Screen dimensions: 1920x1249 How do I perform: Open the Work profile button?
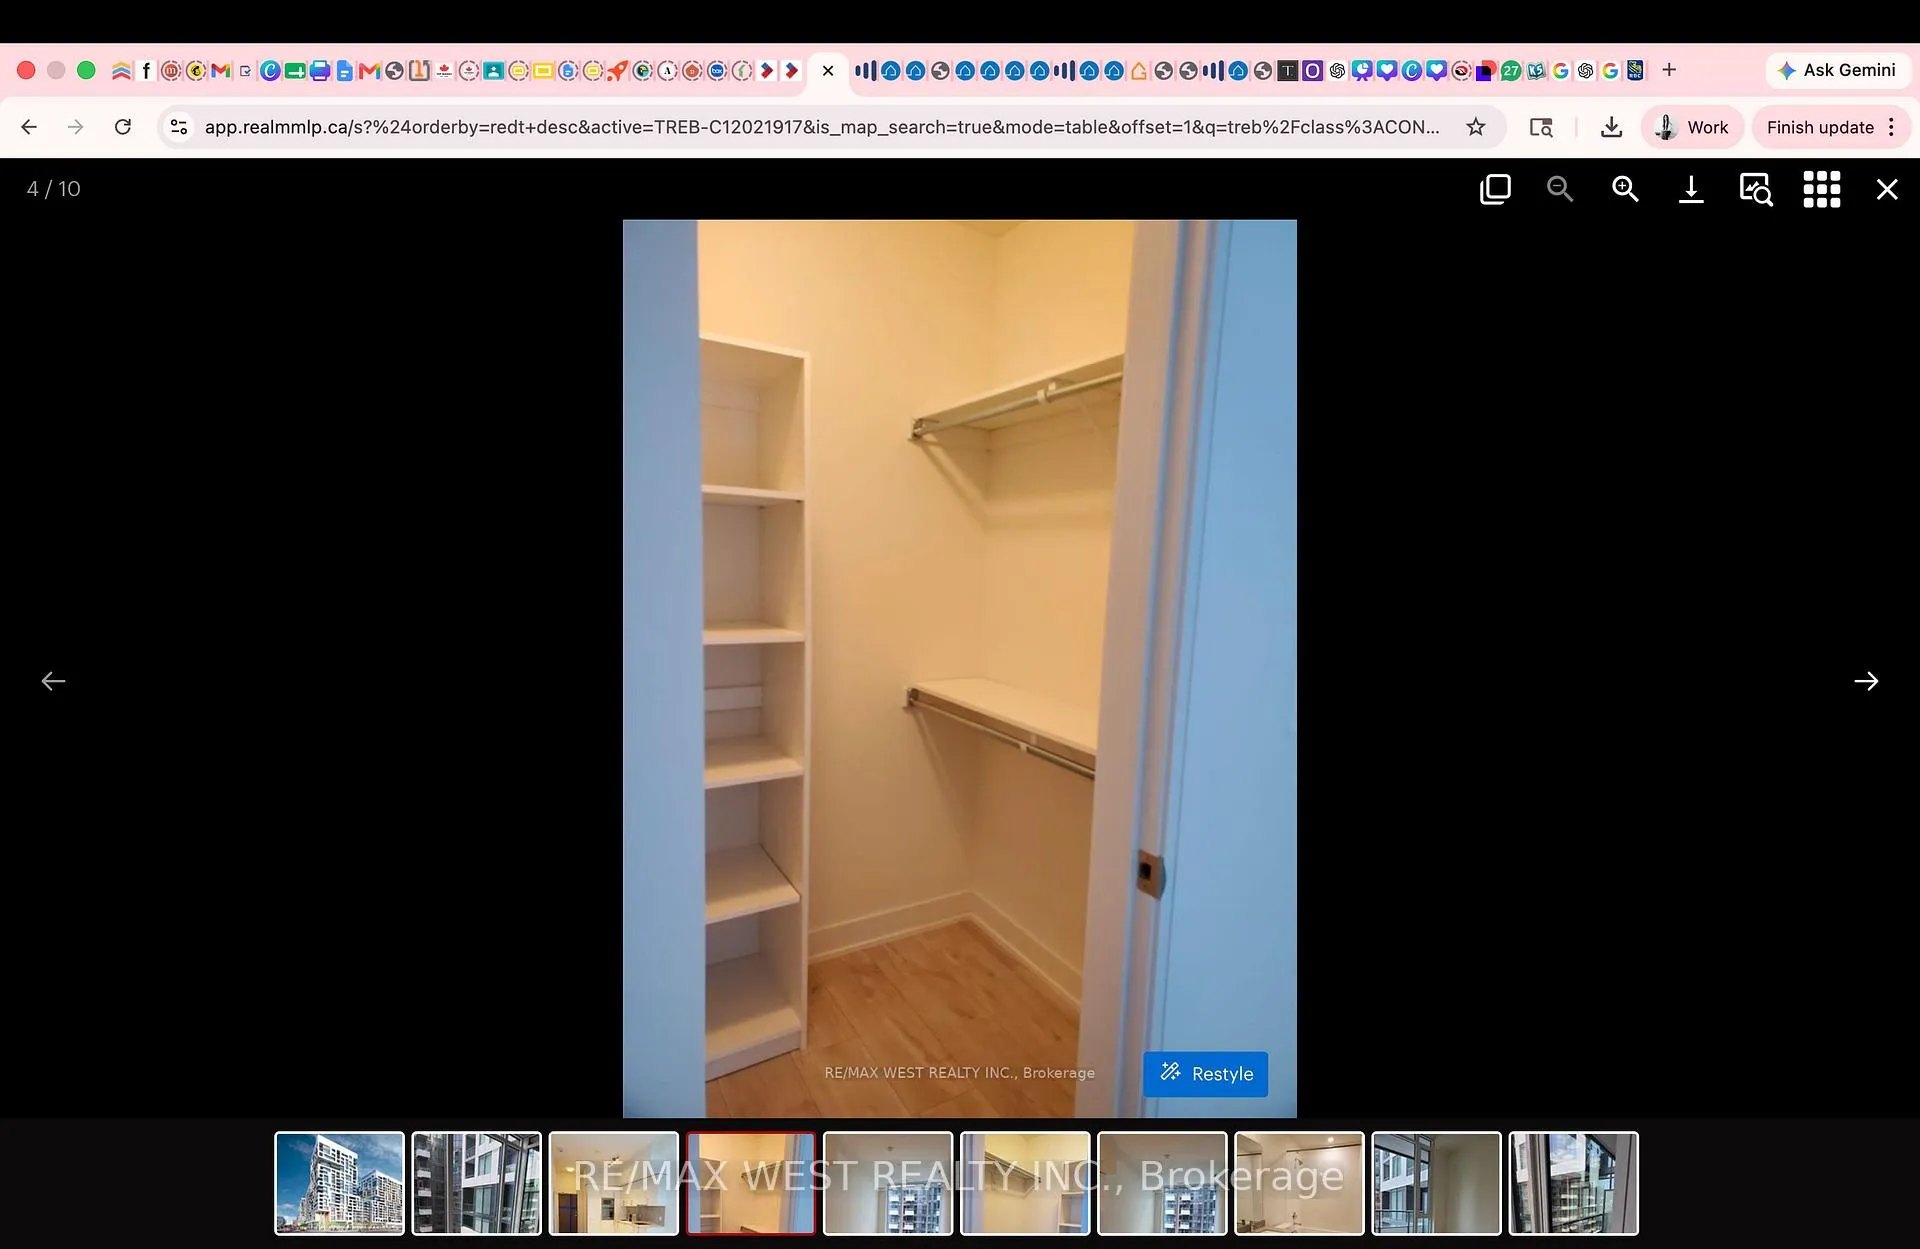click(1692, 127)
